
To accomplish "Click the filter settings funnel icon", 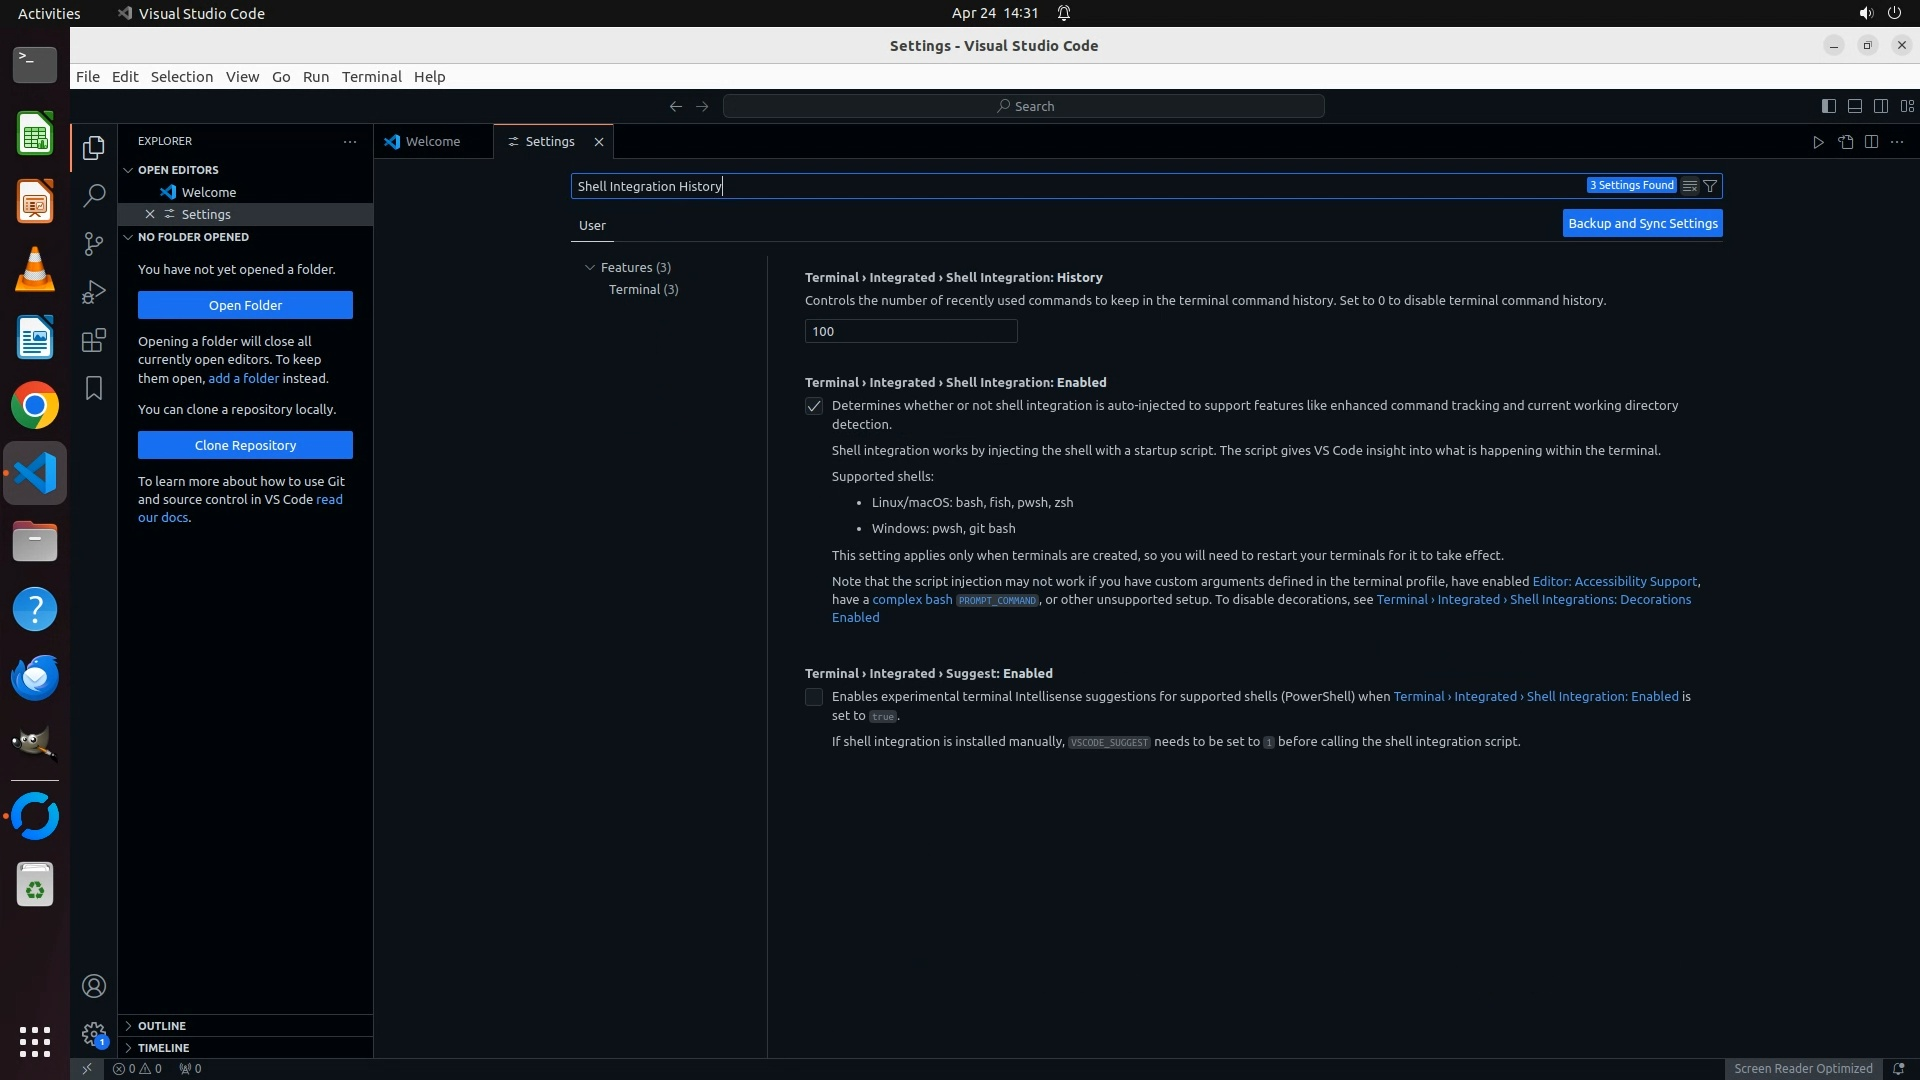I will (1710, 186).
